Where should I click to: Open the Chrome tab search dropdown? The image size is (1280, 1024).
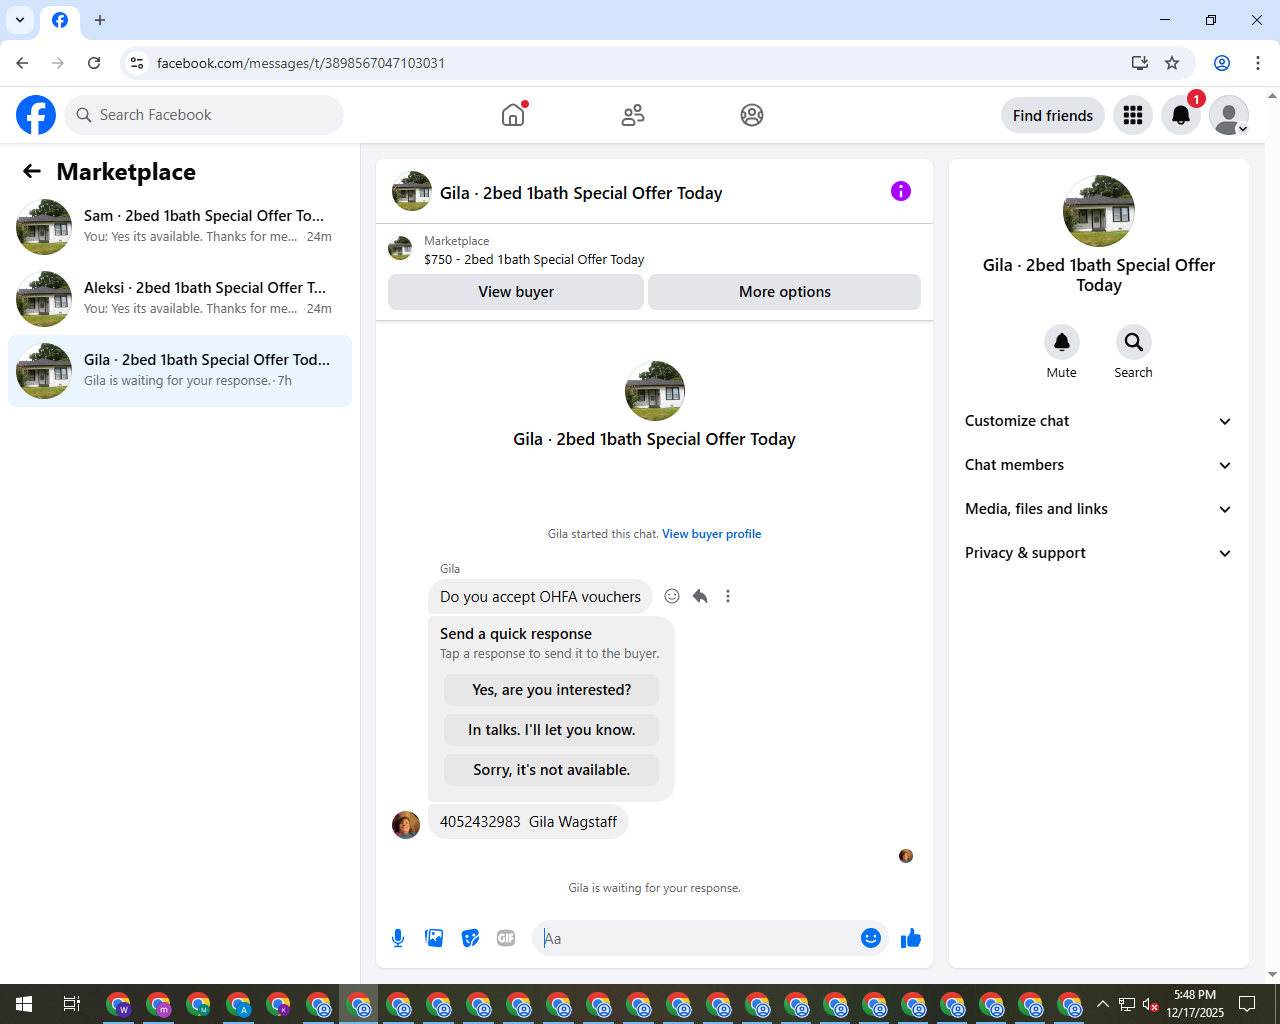(x=19, y=20)
